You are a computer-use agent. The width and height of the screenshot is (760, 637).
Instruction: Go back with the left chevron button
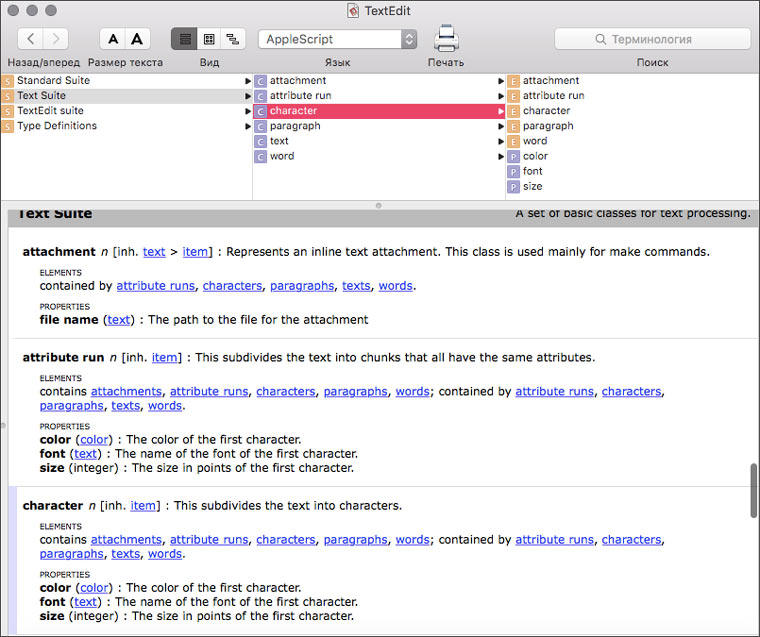click(31, 39)
